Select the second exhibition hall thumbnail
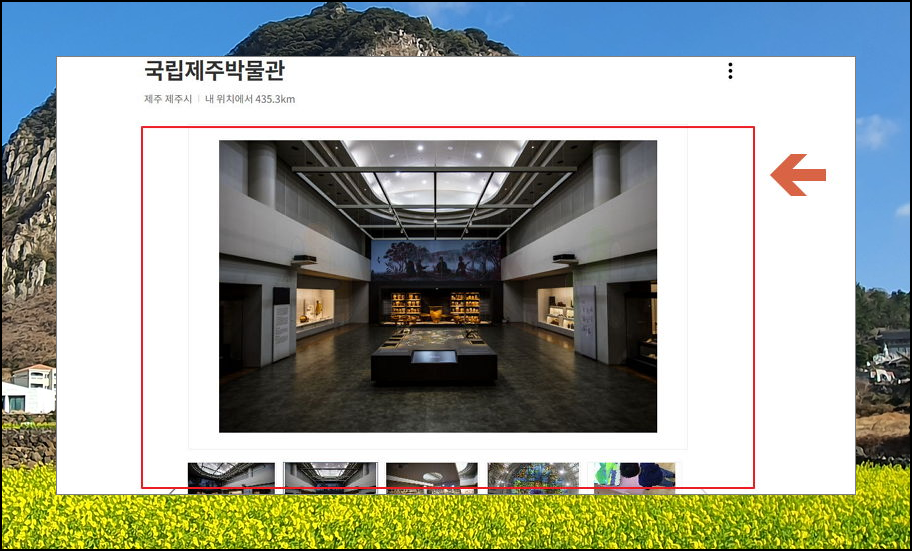The image size is (912, 551). (330, 478)
